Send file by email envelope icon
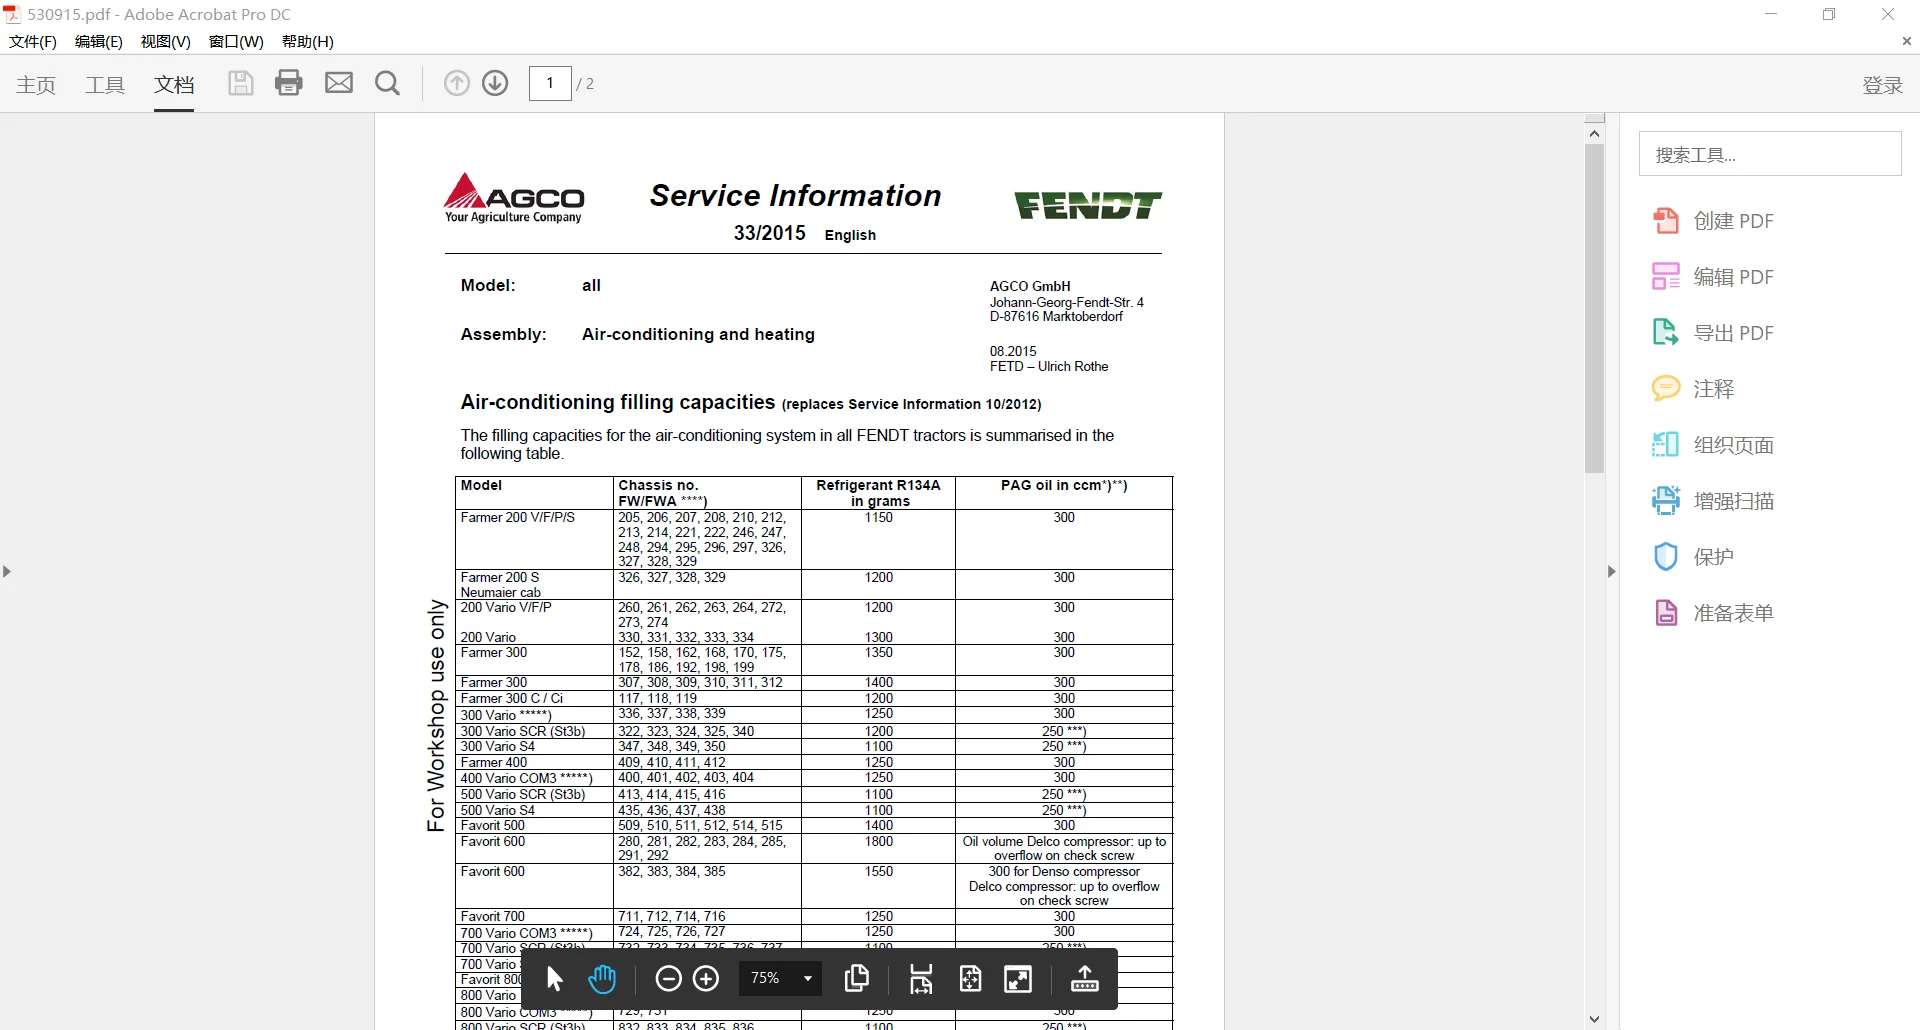The image size is (1920, 1030). [339, 83]
